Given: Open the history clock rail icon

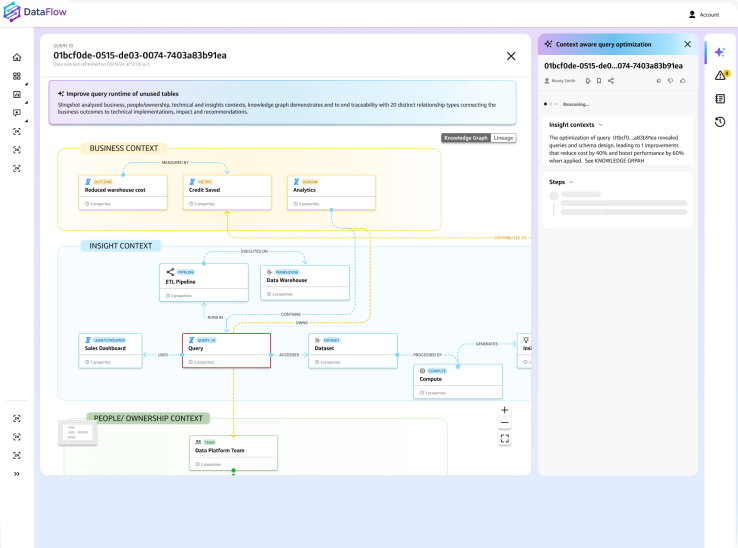Looking at the screenshot, I should click(720, 122).
